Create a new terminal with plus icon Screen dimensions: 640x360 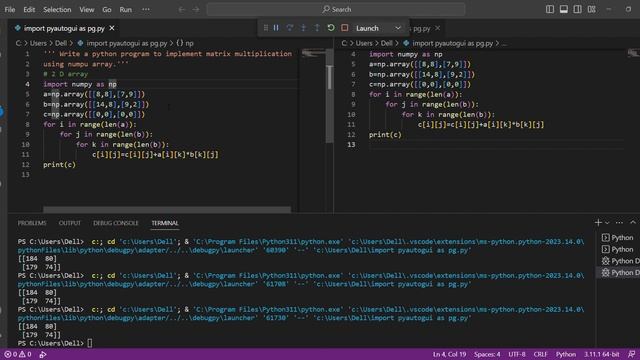pyautogui.click(x=598, y=222)
